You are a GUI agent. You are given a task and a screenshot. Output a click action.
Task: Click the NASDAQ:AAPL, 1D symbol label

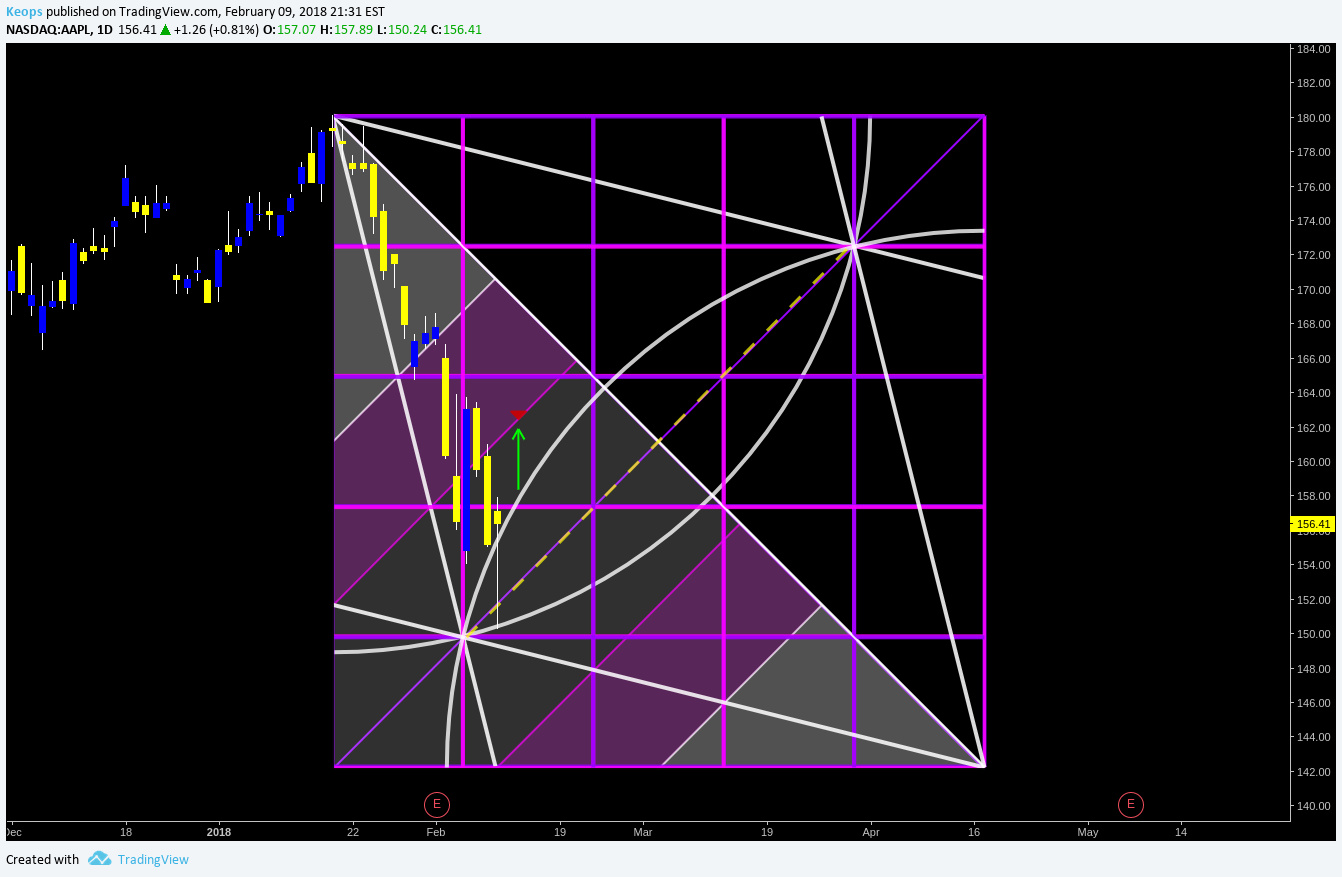(x=59, y=29)
